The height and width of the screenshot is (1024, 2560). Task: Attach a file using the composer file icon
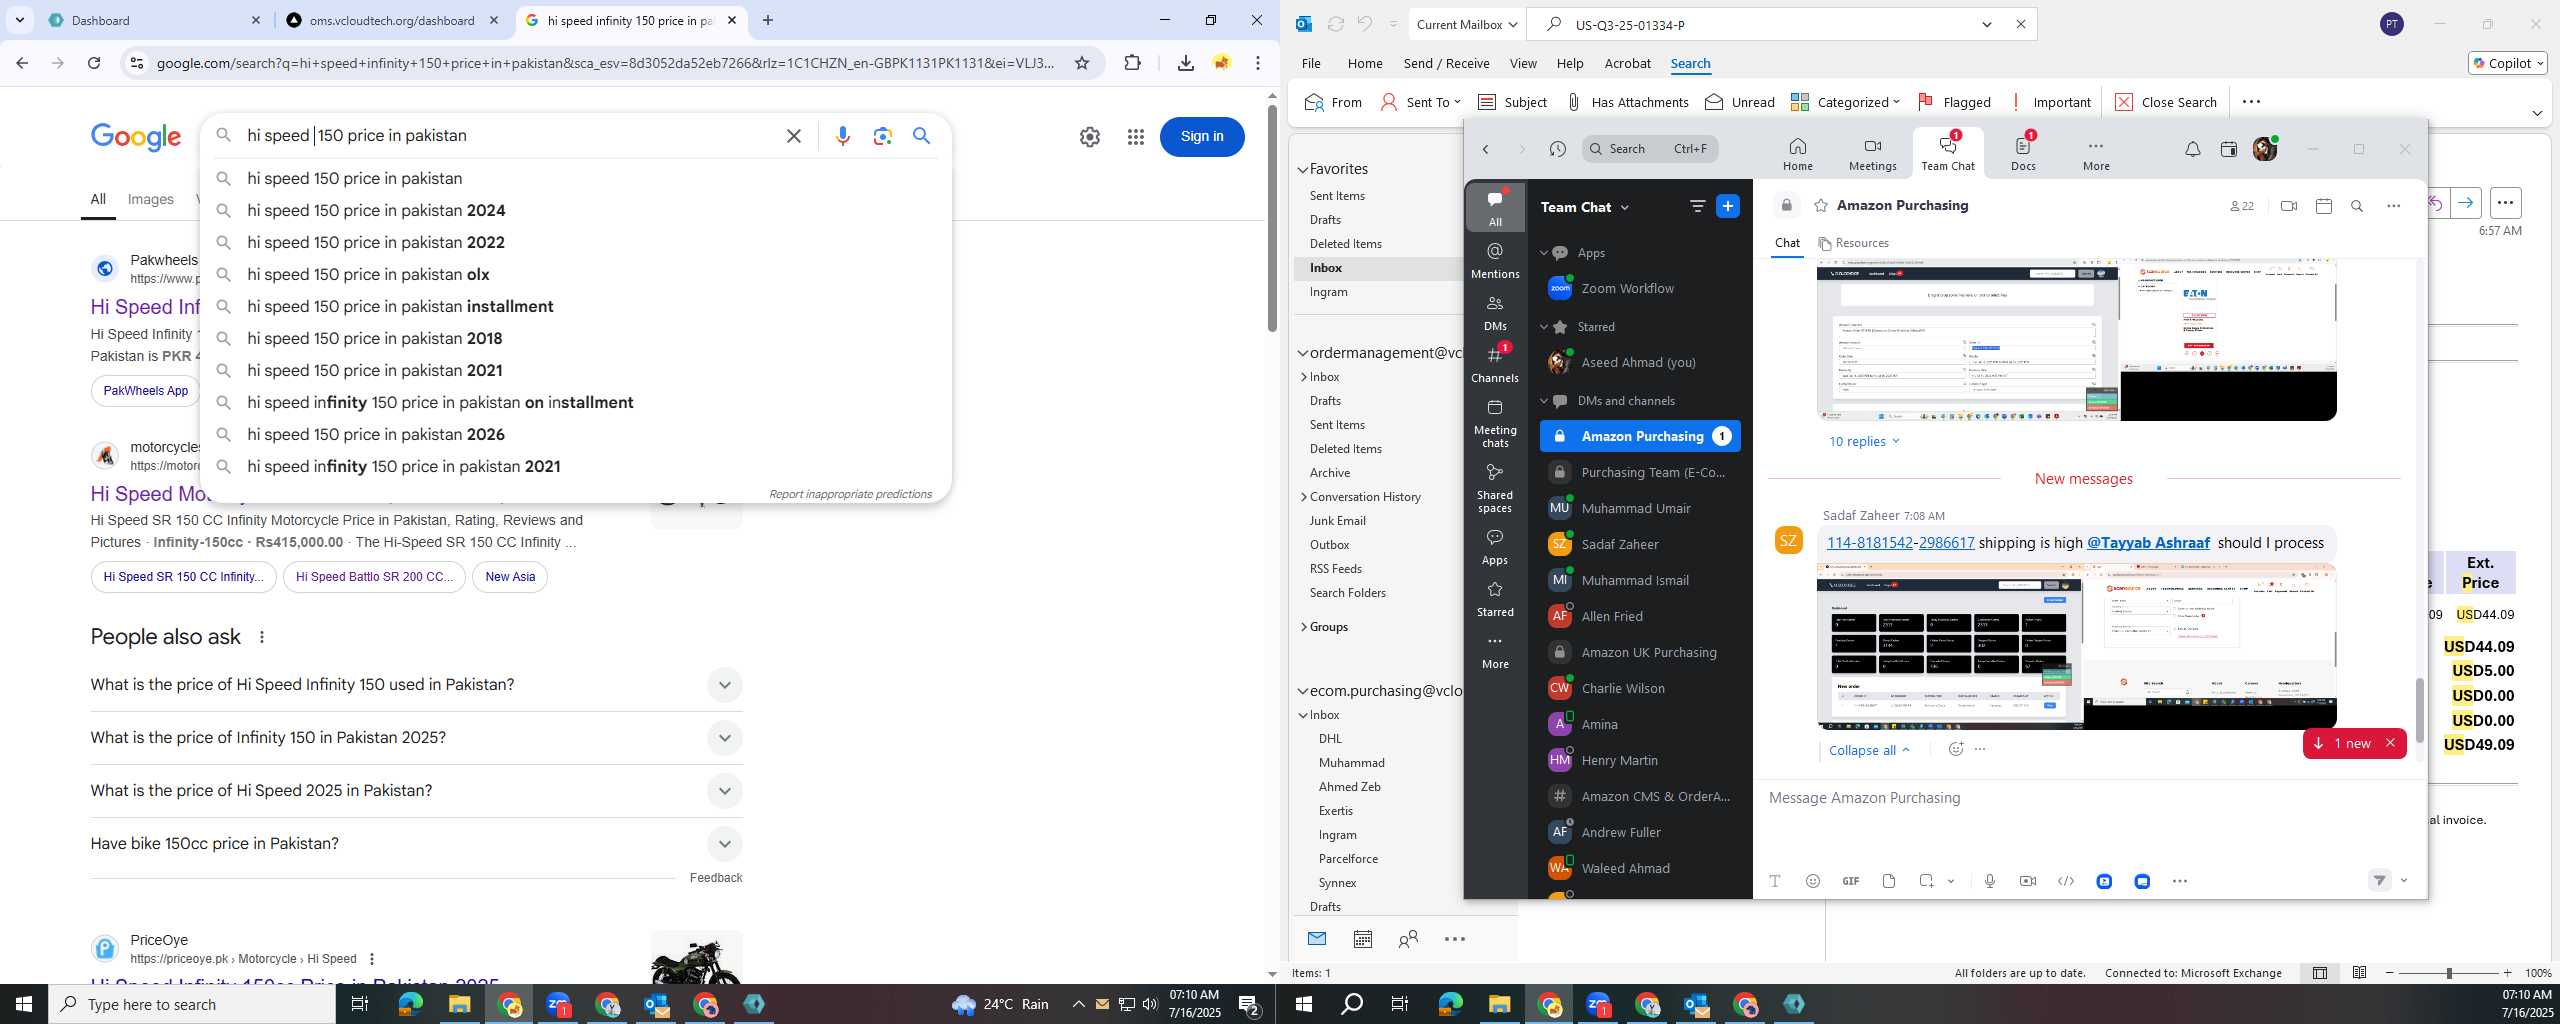1888,881
